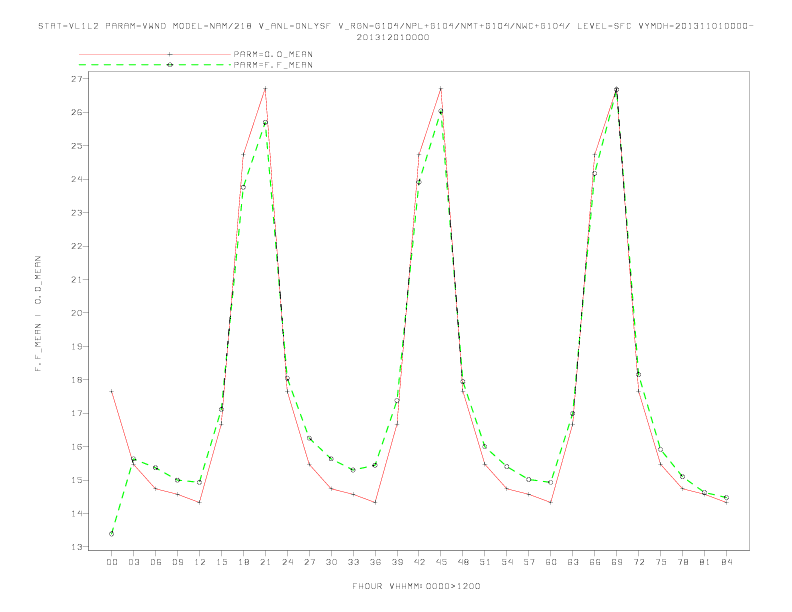Click x-axis forecast hour label 06

(x=156, y=562)
